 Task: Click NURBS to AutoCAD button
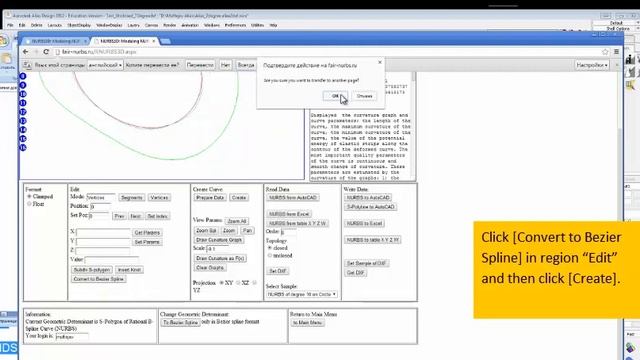click(x=368, y=198)
